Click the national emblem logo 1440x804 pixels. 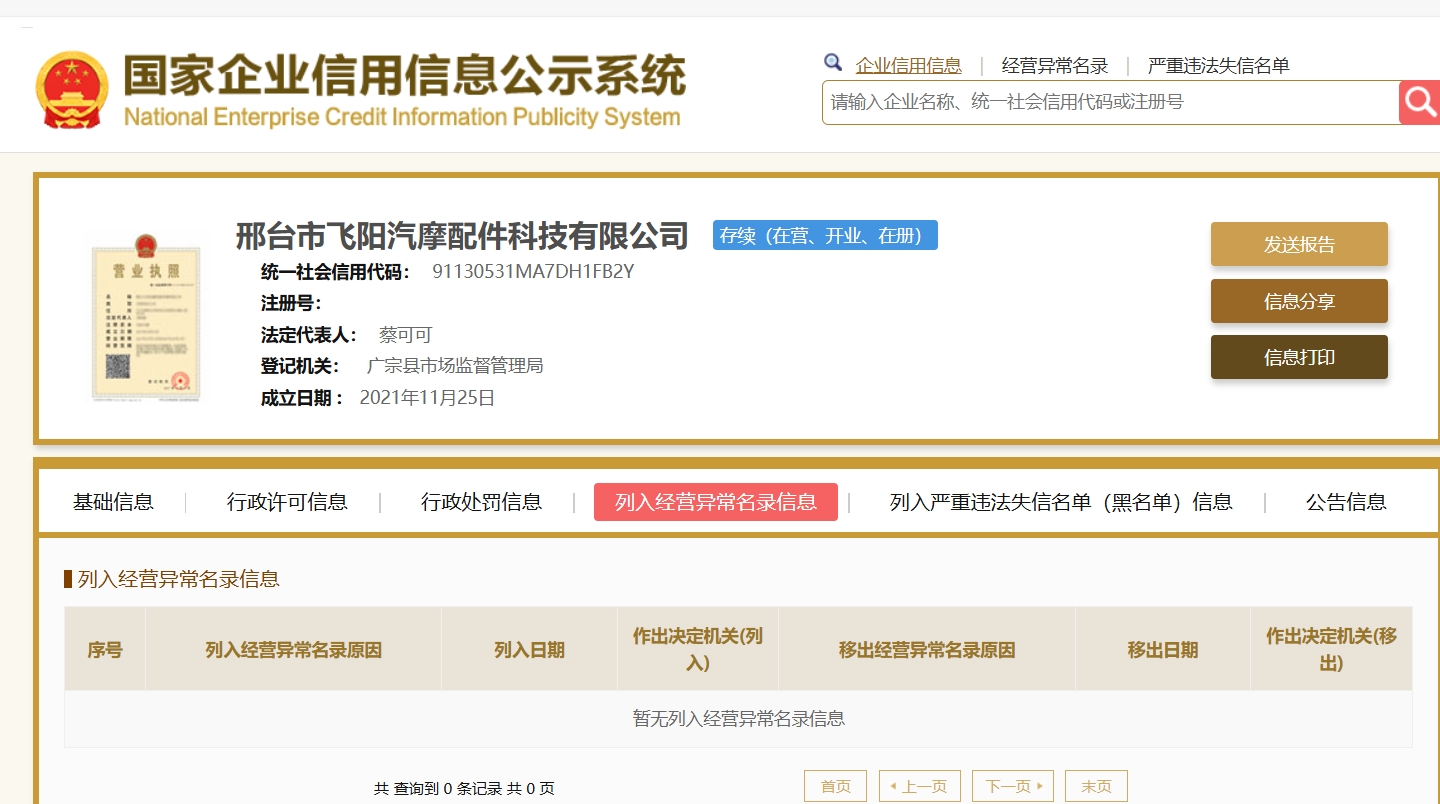tap(71, 90)
